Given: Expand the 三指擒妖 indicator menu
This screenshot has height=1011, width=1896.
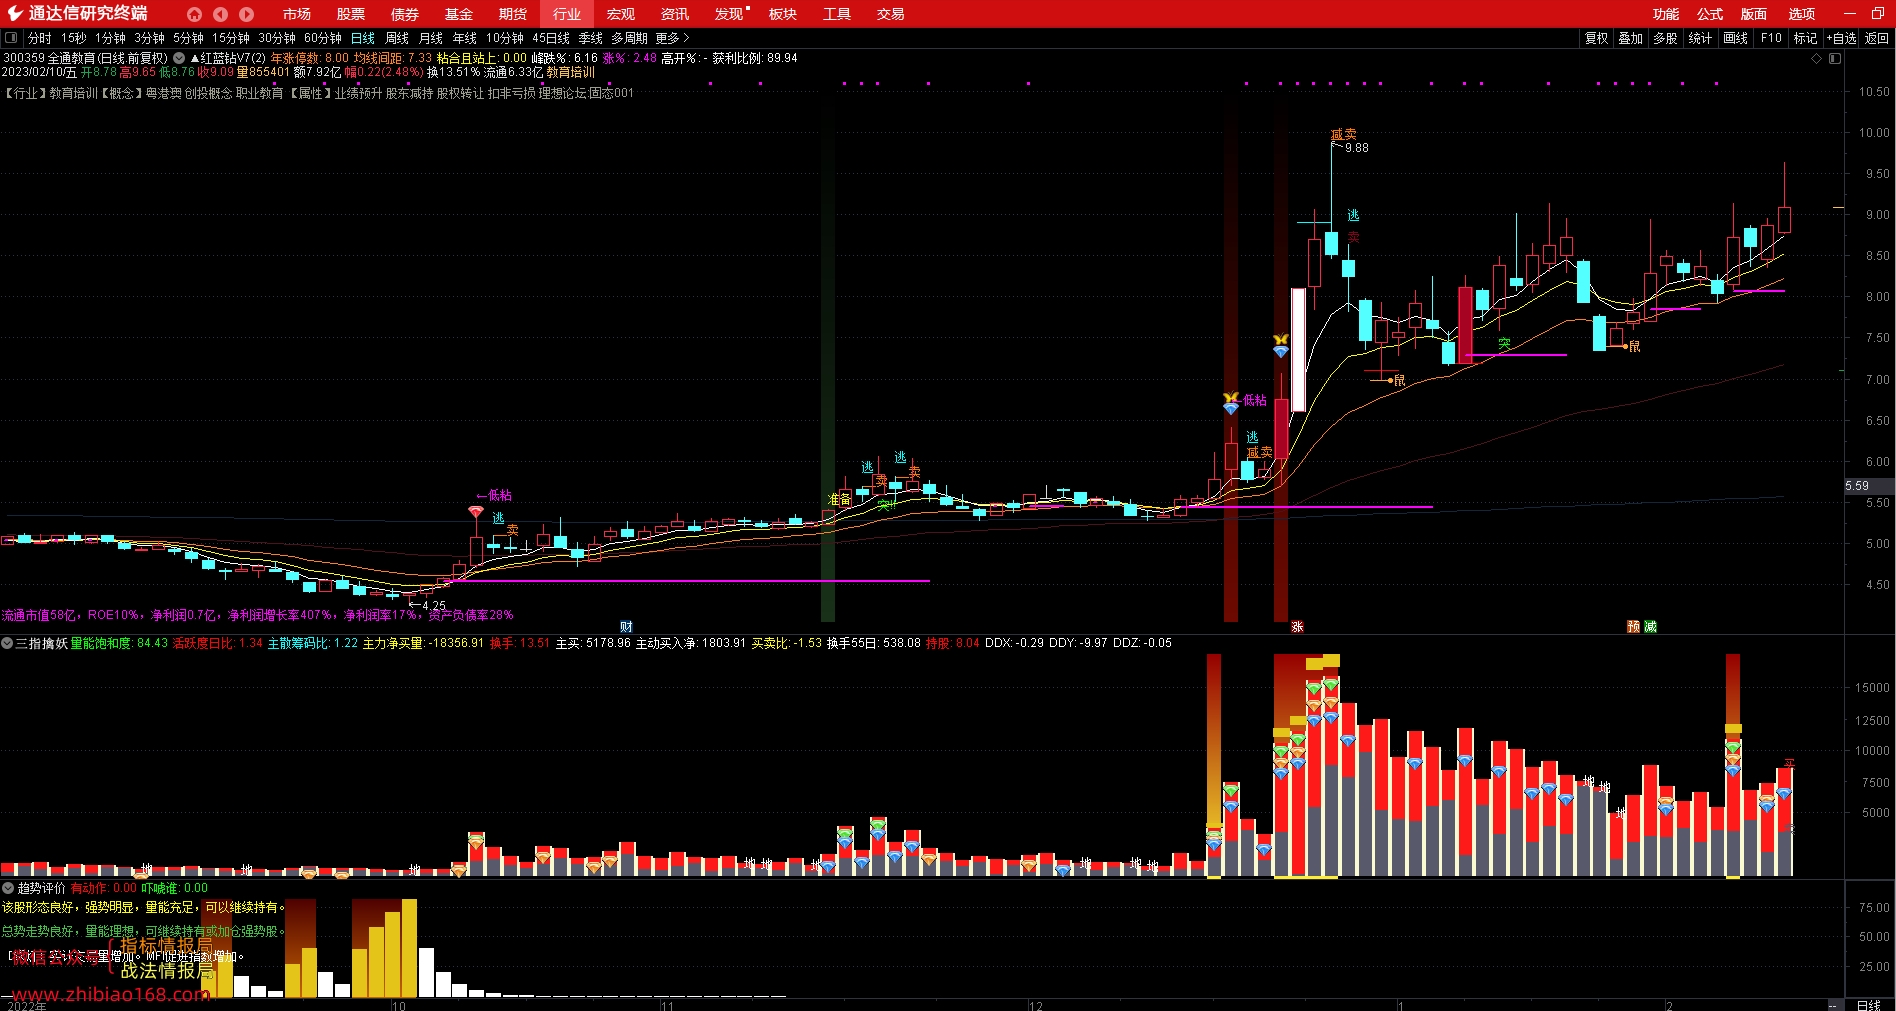Looking at the screenshot, I should pyautogui.click(x=7, y=643).
